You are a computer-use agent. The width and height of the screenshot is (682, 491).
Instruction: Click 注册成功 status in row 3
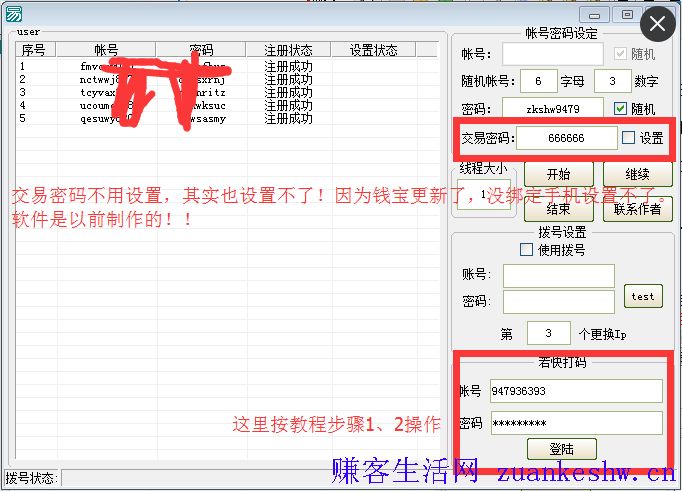(288, 92)
